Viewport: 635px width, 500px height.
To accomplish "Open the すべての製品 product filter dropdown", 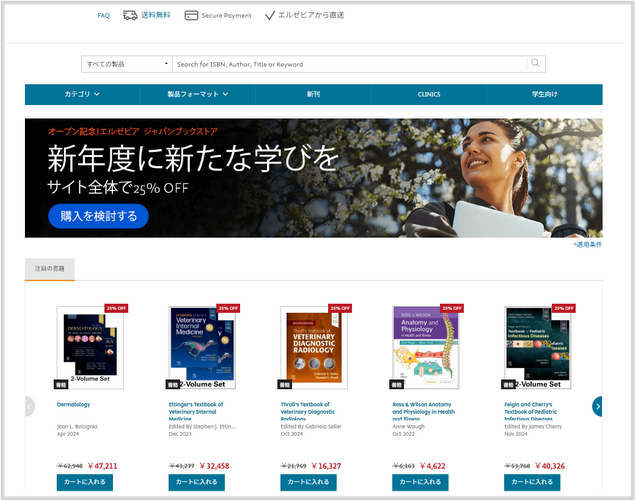I will 127,64.
